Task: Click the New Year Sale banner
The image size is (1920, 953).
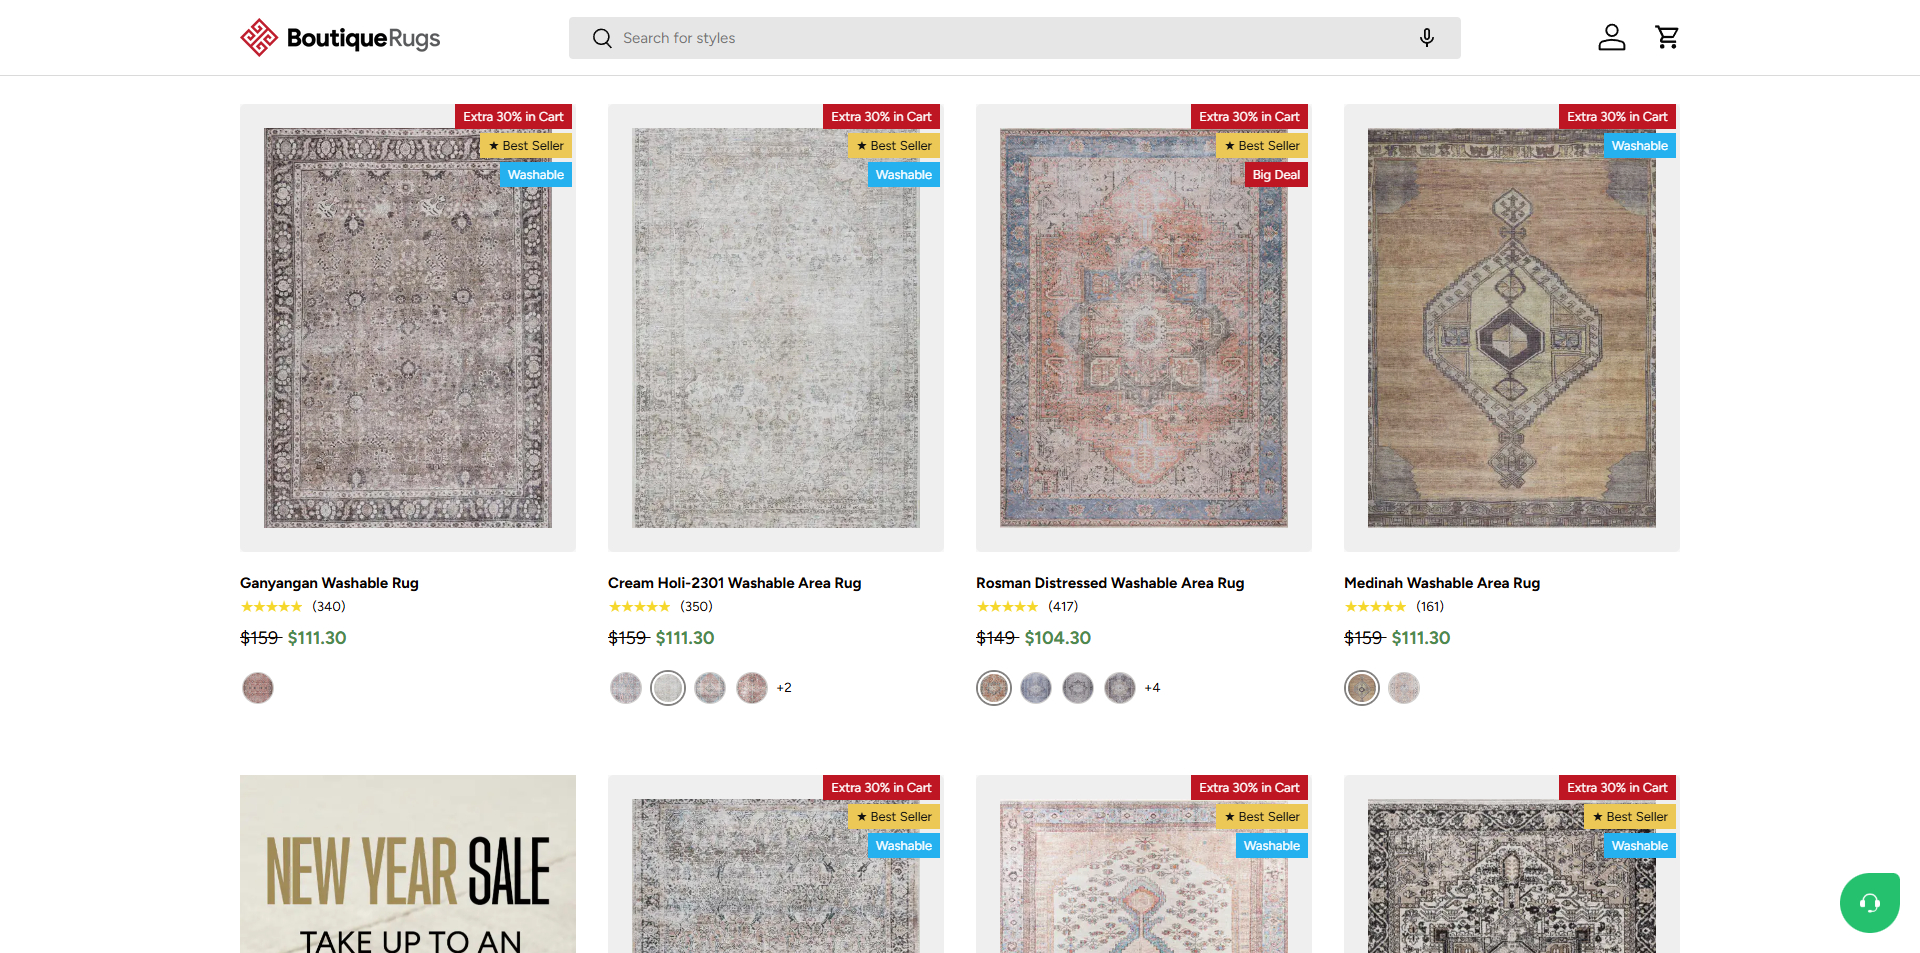Action: (x=407, y=864)
